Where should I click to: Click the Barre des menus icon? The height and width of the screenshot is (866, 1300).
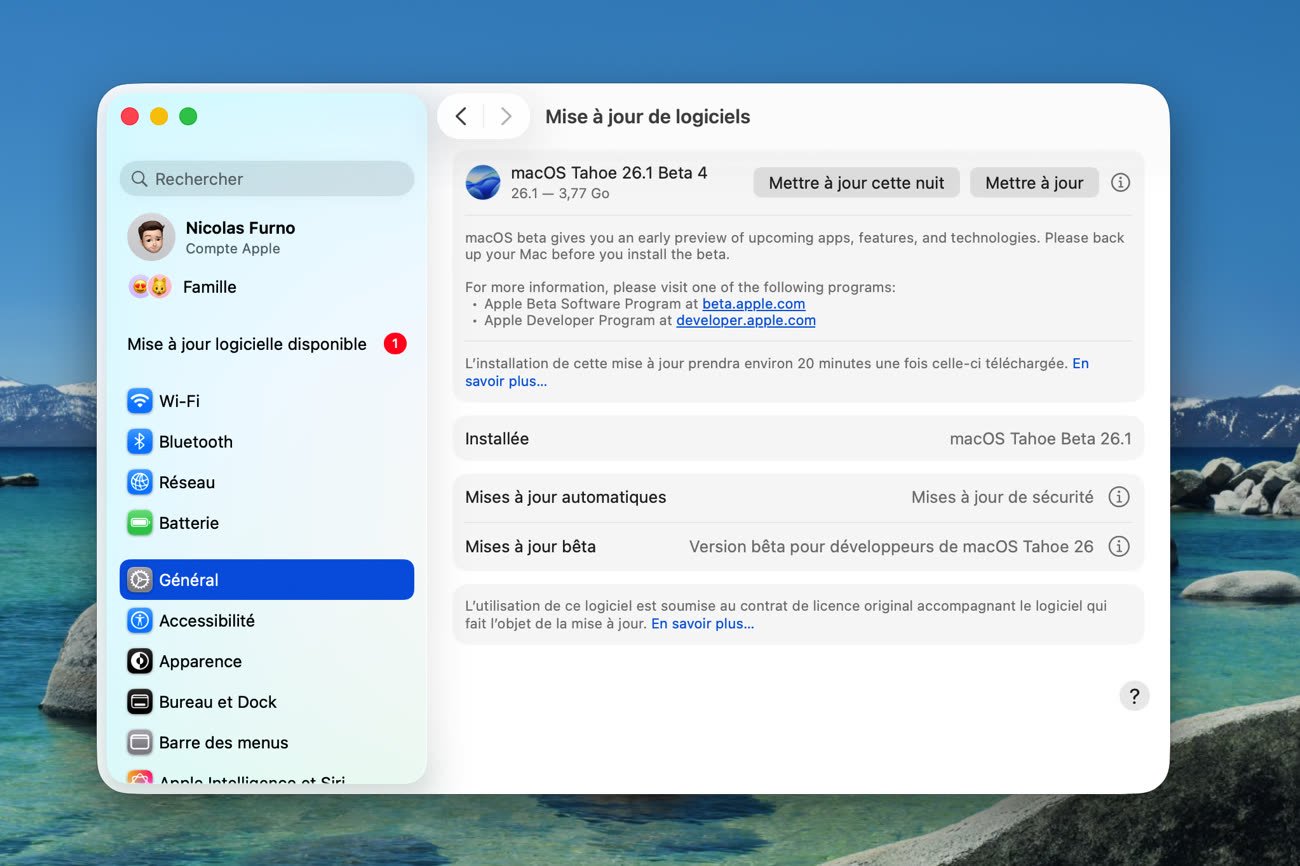point(139,743)
